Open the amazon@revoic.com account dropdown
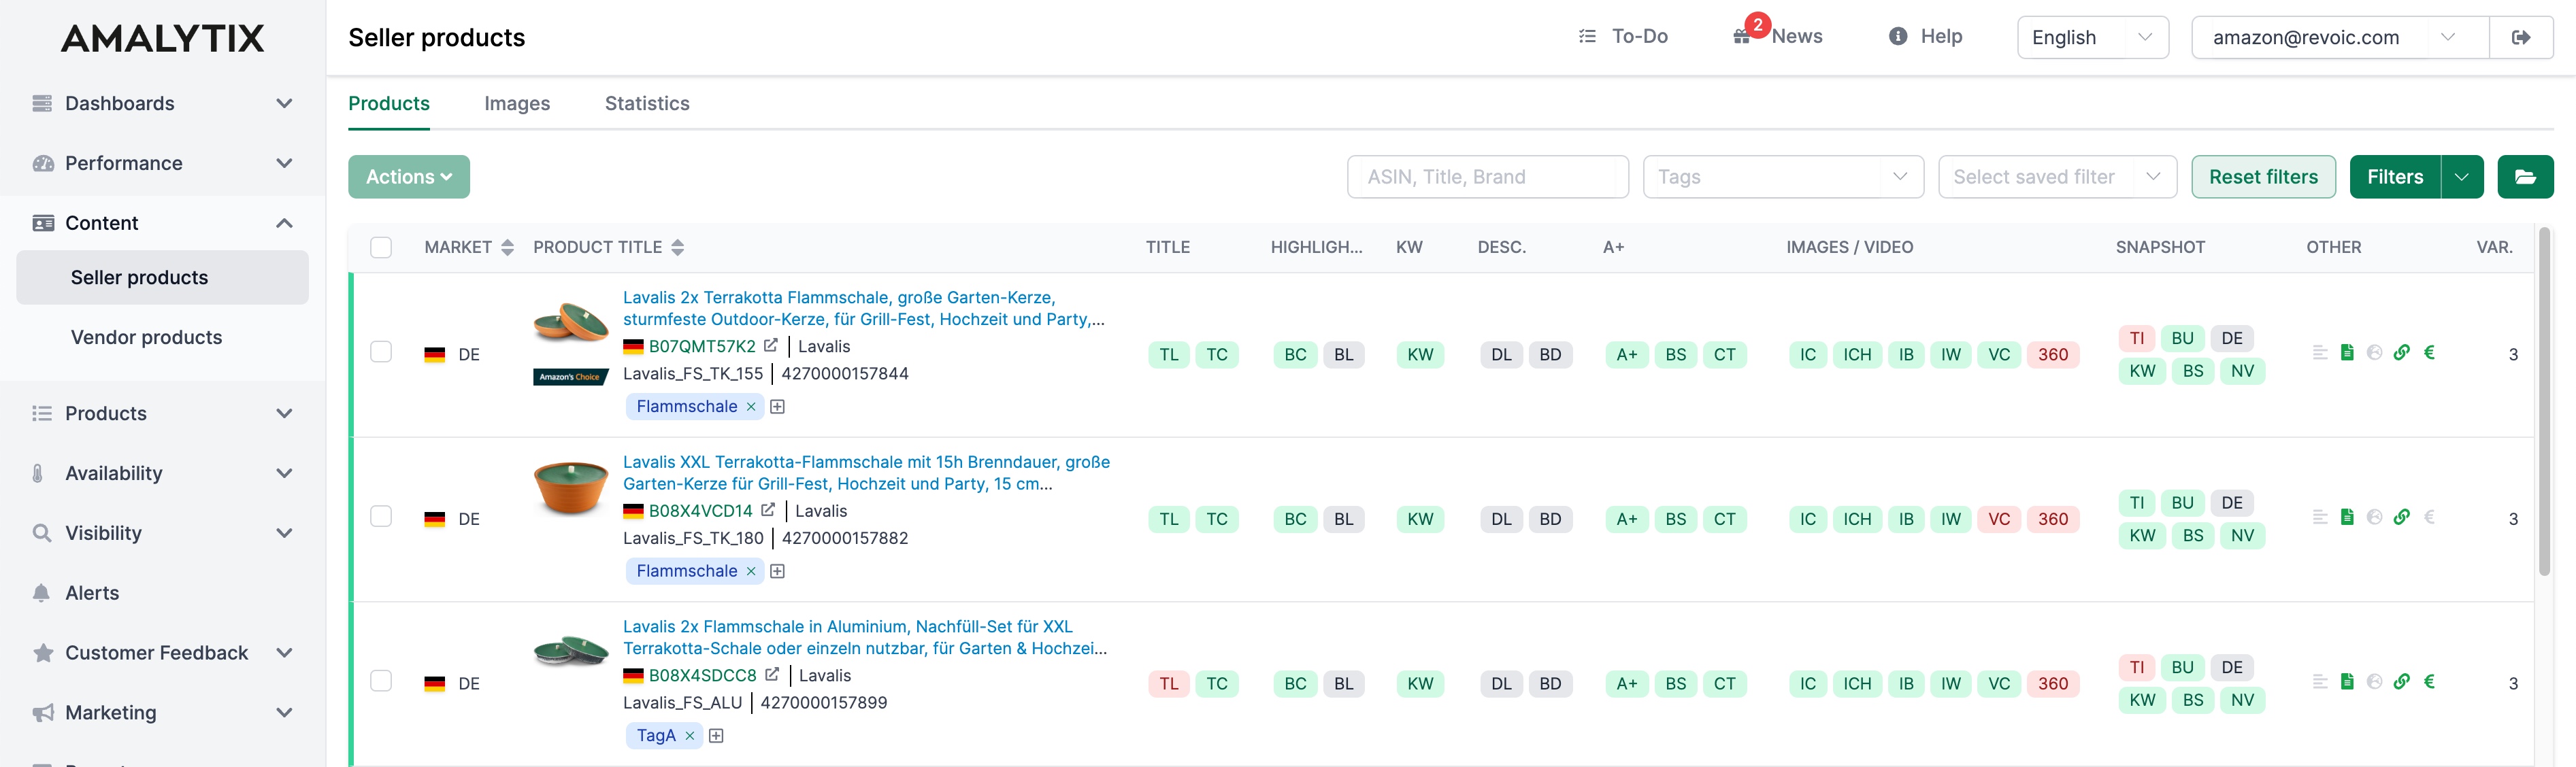The height and width of the screenshot is (767, 2576). [2339, 37]
